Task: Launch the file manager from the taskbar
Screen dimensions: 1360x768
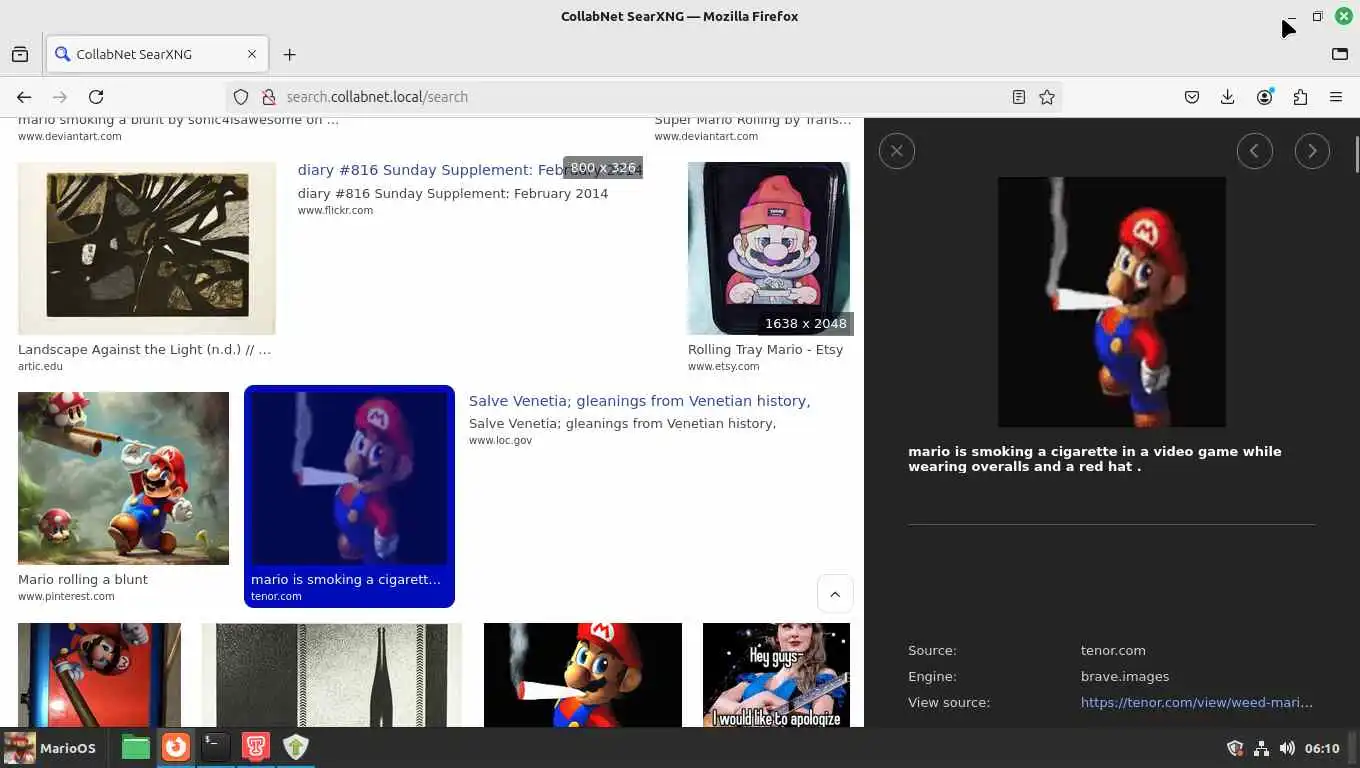Action: tap(136, 747)
